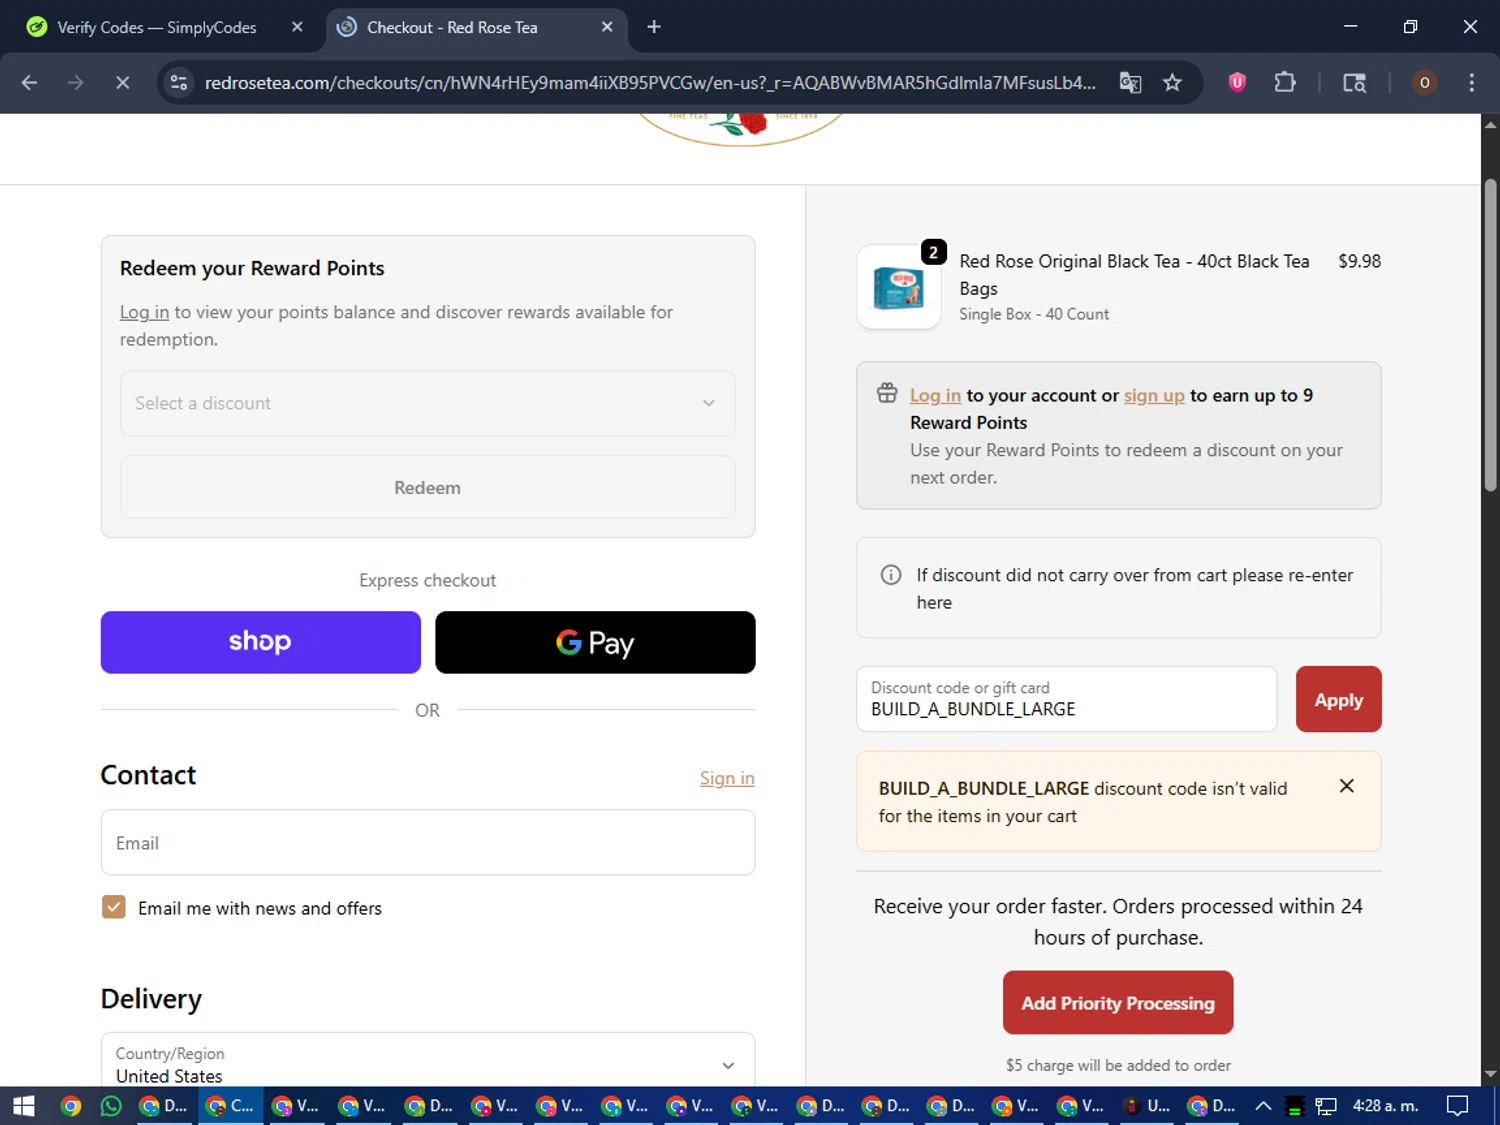
Task: Click the browser address bar URL
Action: coord(650,83)
